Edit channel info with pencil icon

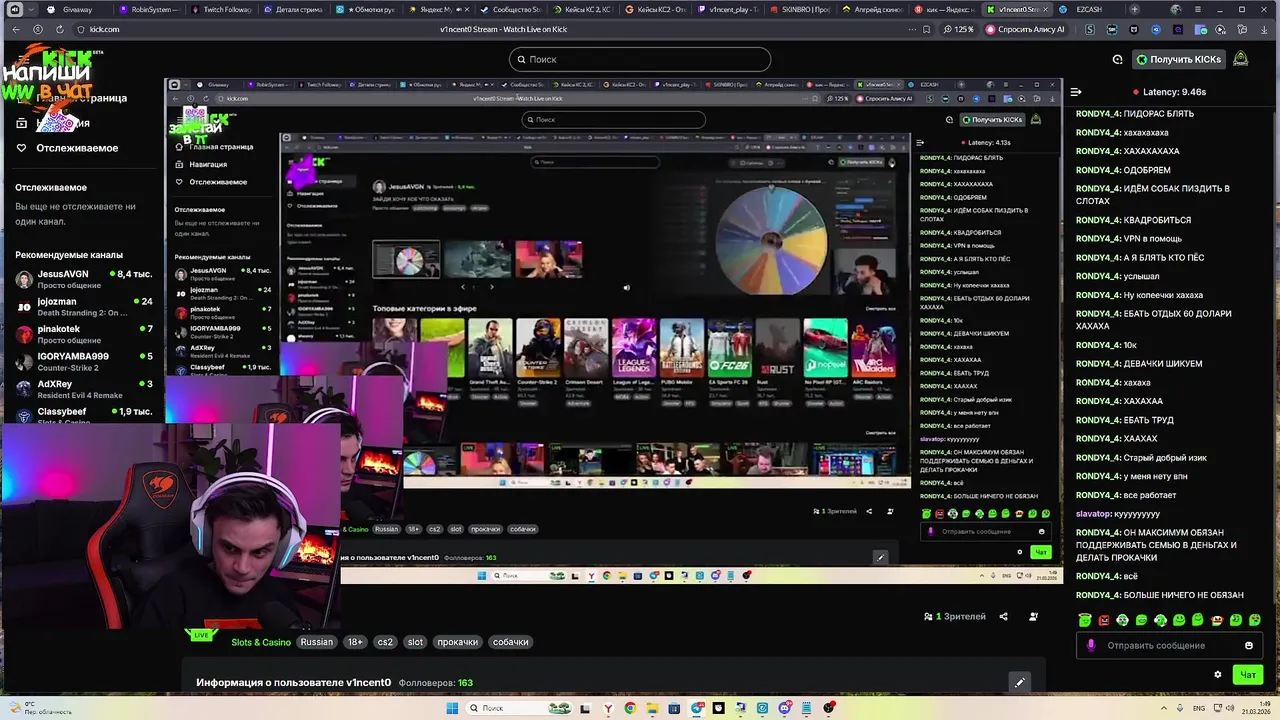pos(1019,682)
